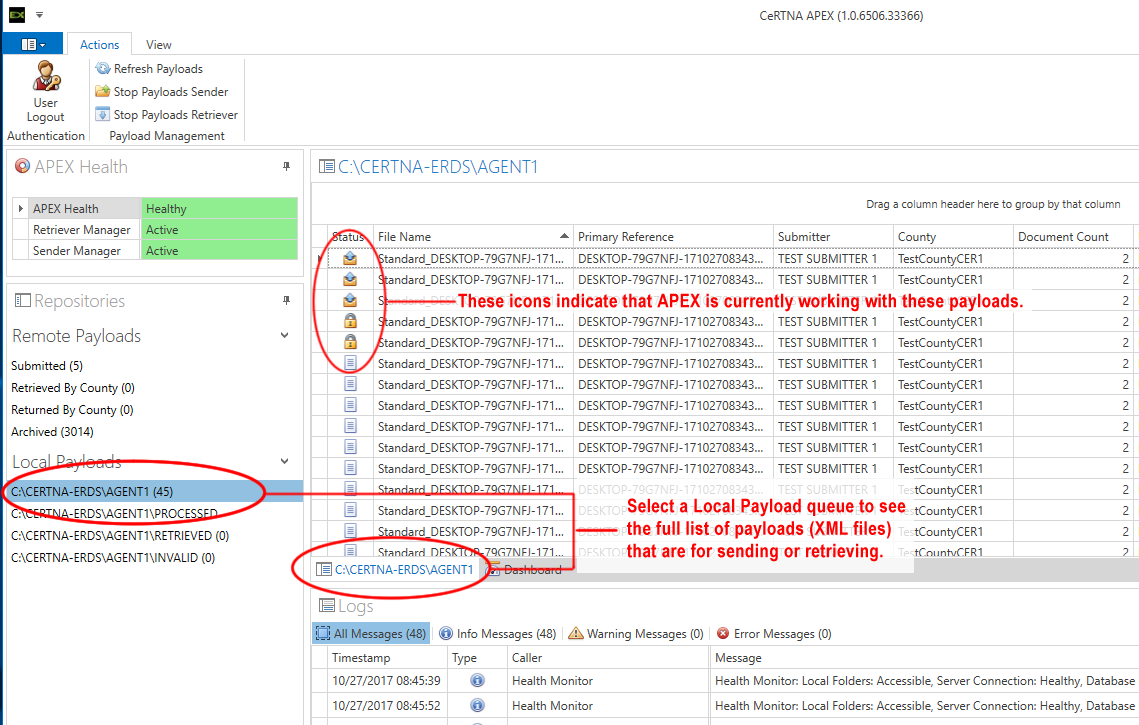Toggle the Repositories panel pin icon
The image size is (1139, 725).
(x=286, y=301)
